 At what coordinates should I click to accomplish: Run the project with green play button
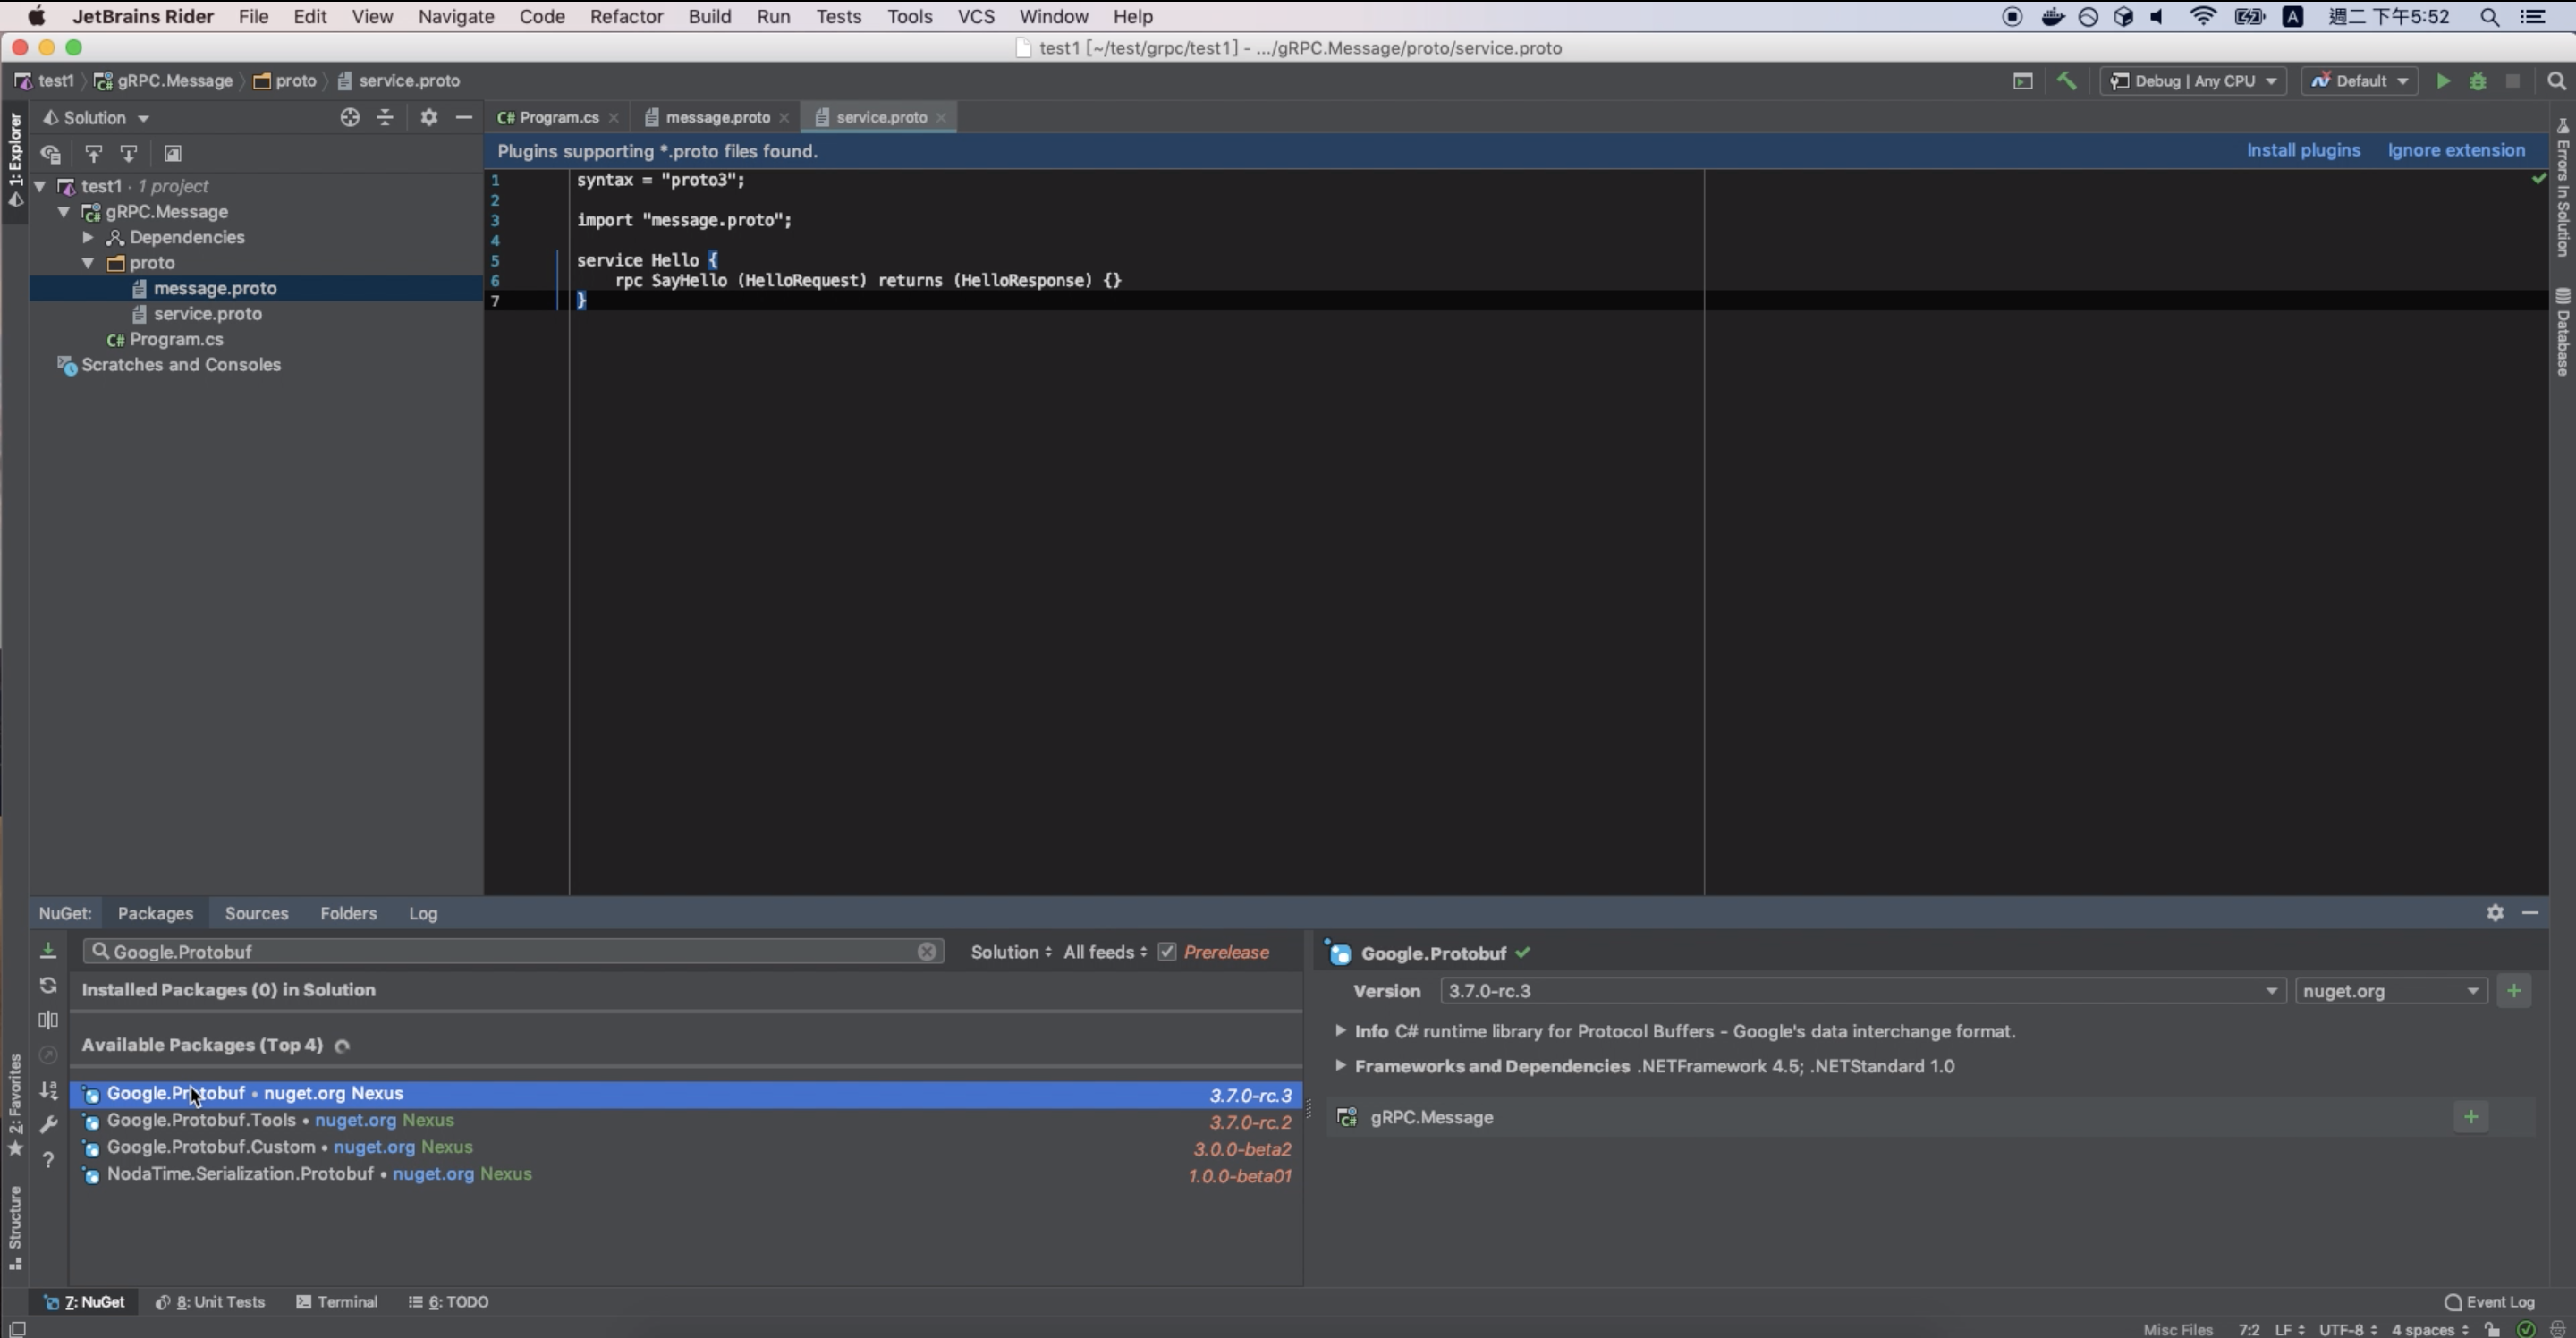[x=2443, y=81]
